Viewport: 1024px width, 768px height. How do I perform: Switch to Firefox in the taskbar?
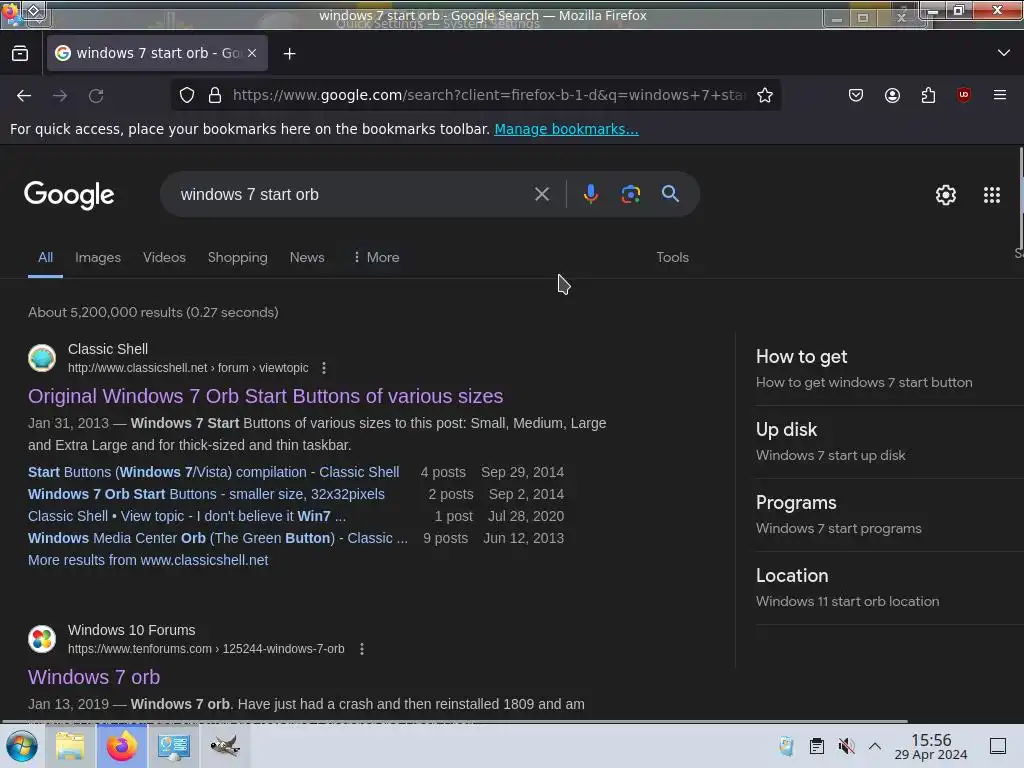tap(122, 746)
